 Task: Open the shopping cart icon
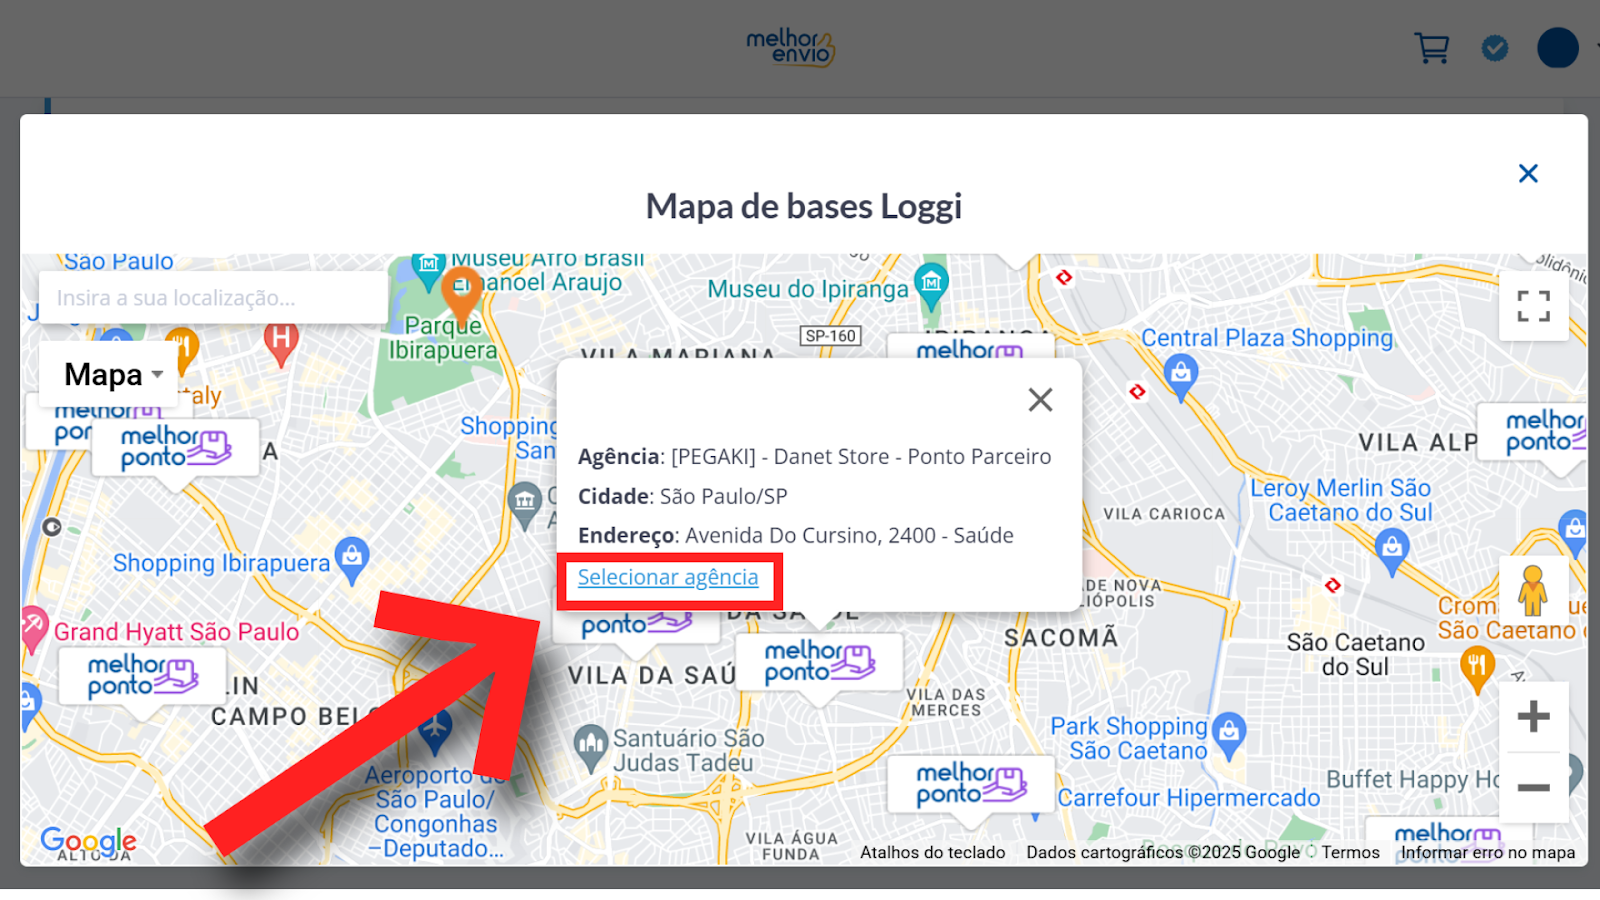click(x=1431, y=48)
